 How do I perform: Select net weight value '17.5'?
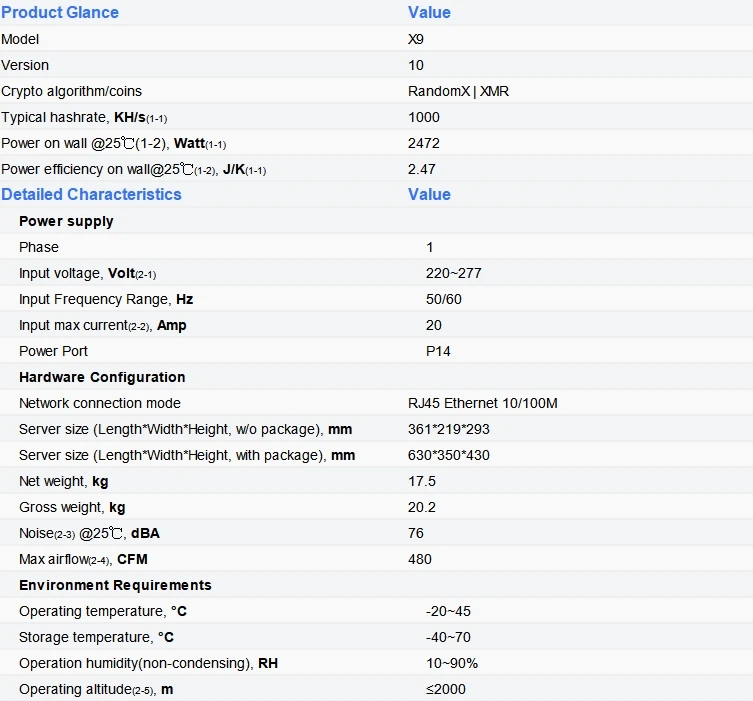422,481
